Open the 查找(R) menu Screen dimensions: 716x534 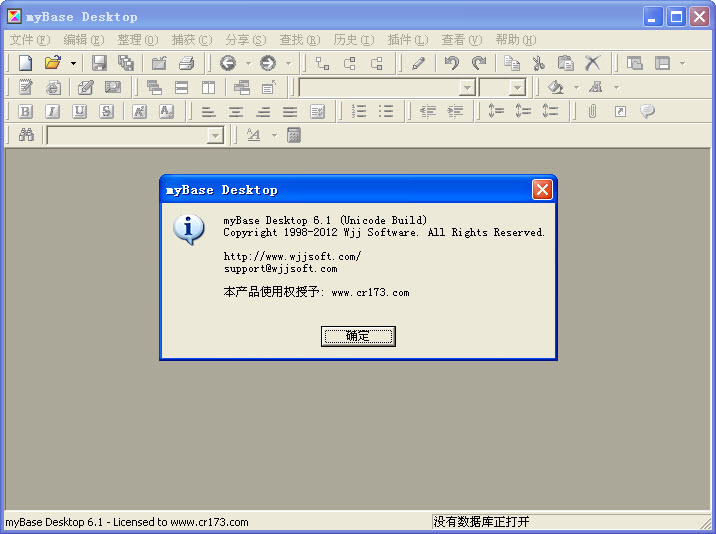[300, 40]
